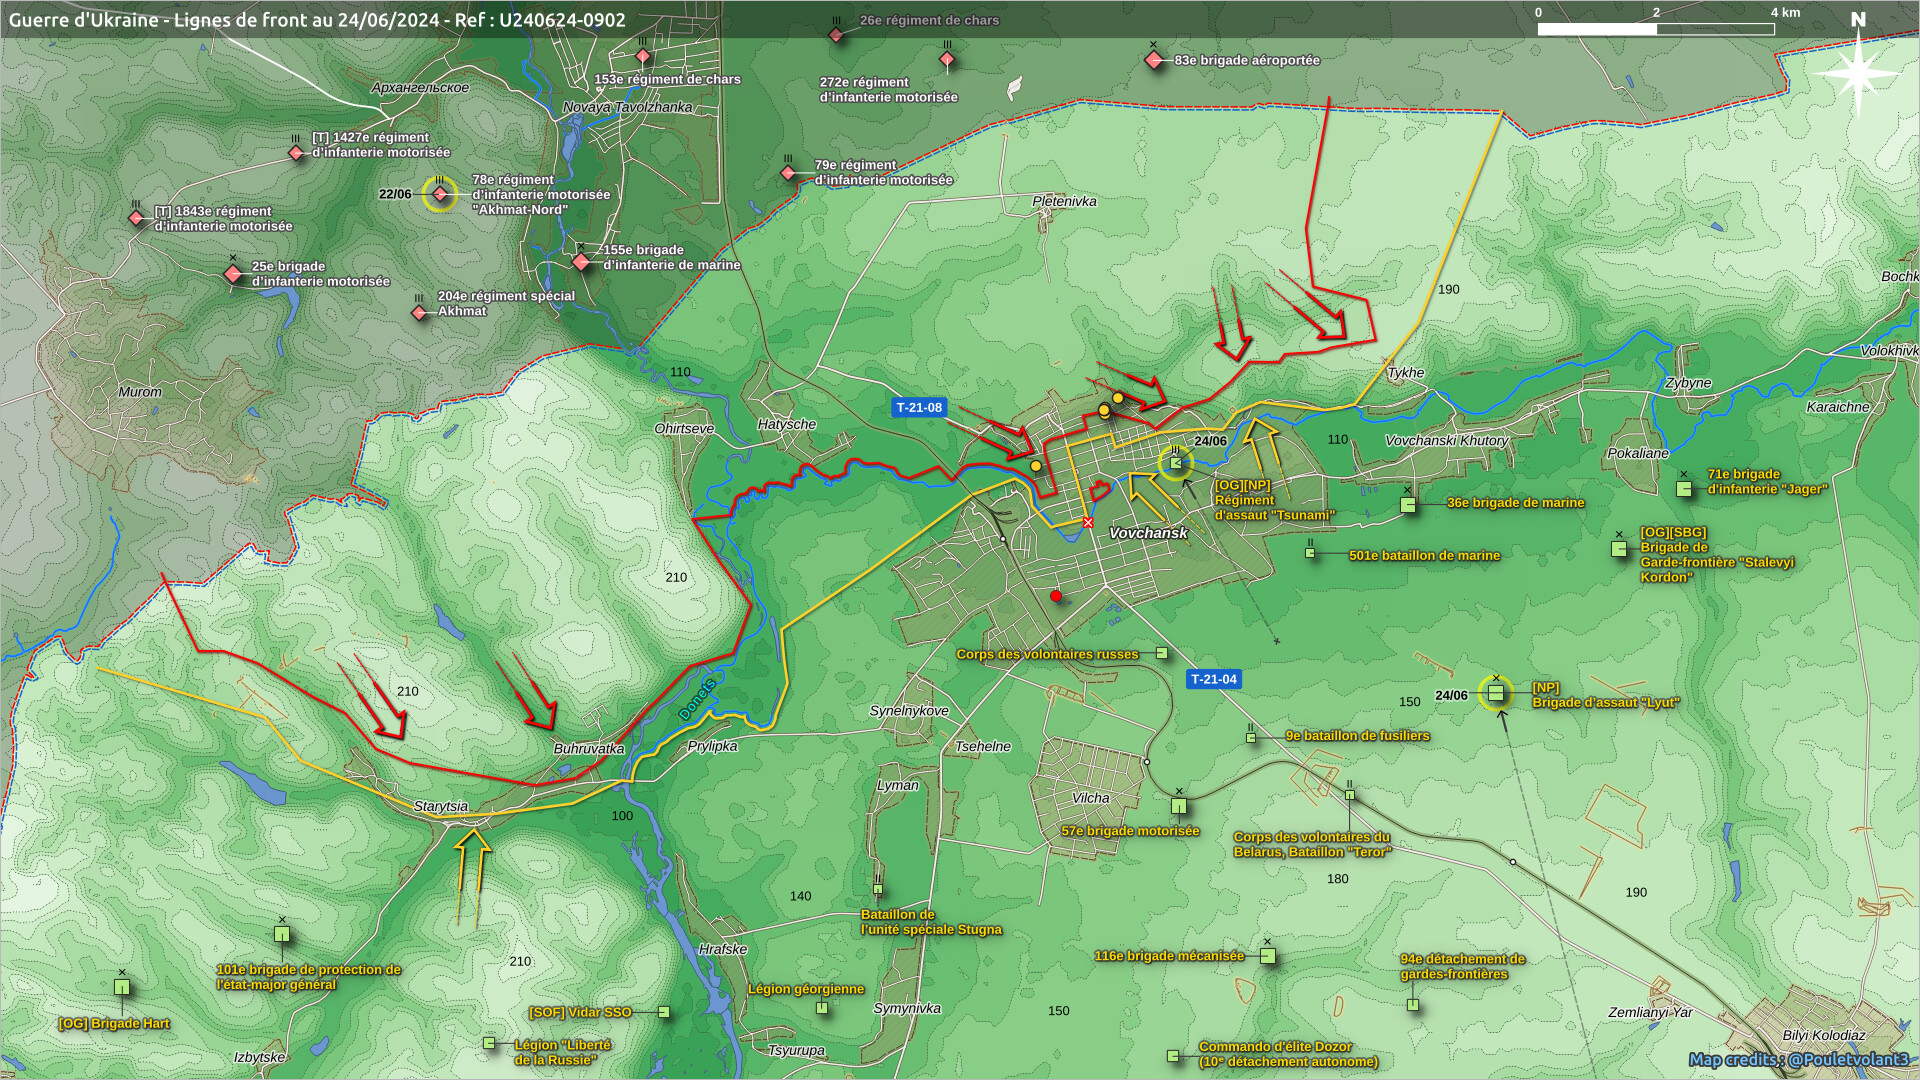This screenshot has height=1080, width=1920.
Task: Click the red dot south of Vovchansk
Action: click(1056, 596)
